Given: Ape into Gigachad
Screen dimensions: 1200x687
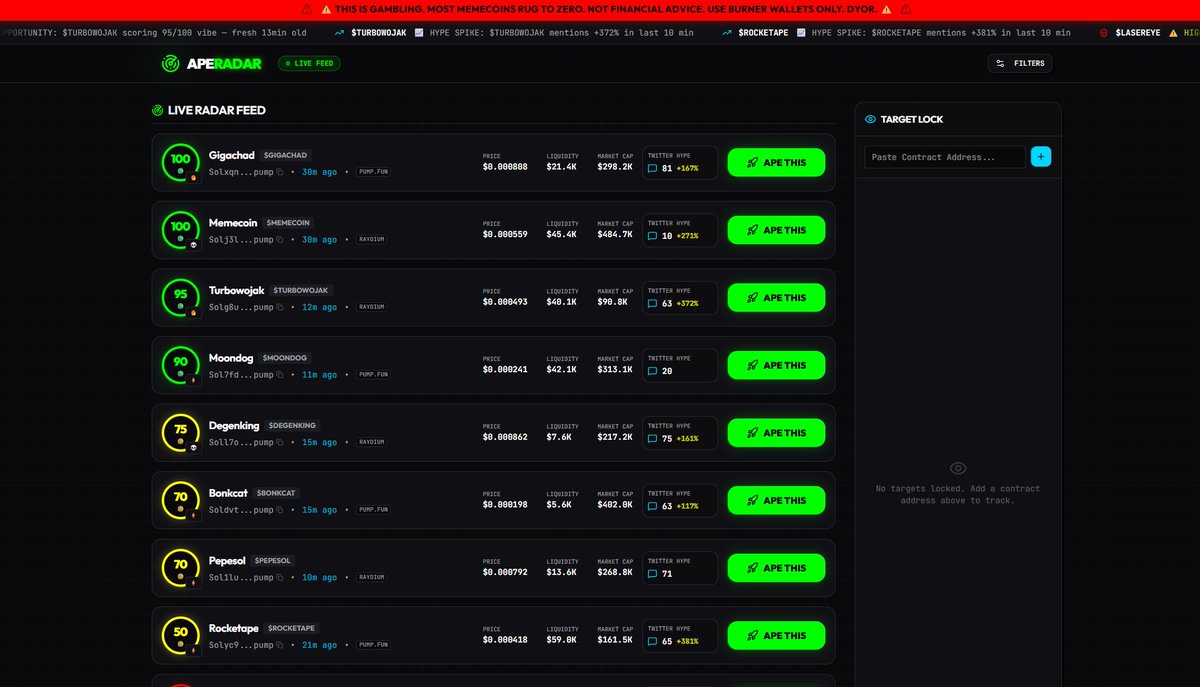Looking at the screenshot, I should tap(776, 163).
